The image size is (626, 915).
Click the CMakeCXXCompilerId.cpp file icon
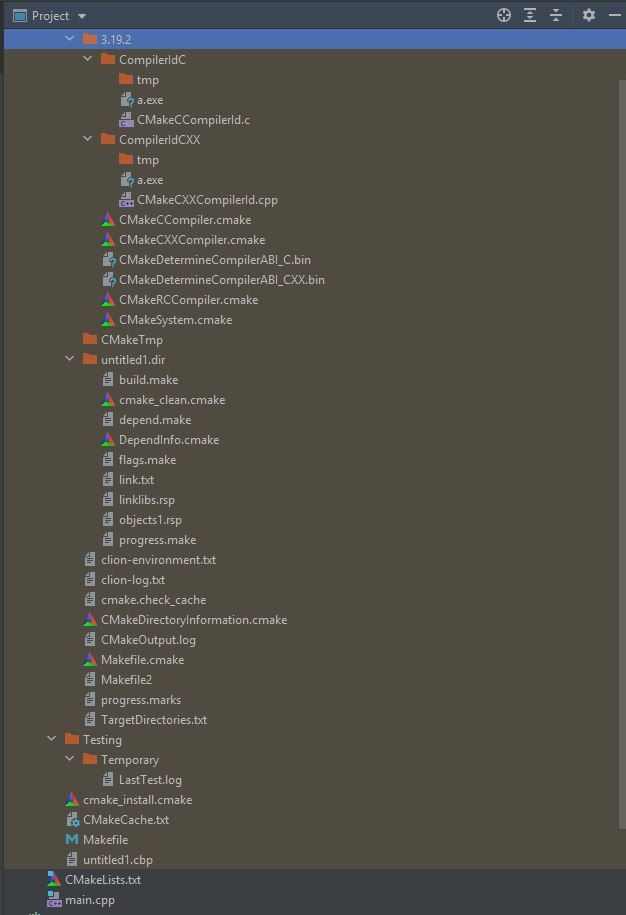[x=126, y=200]
